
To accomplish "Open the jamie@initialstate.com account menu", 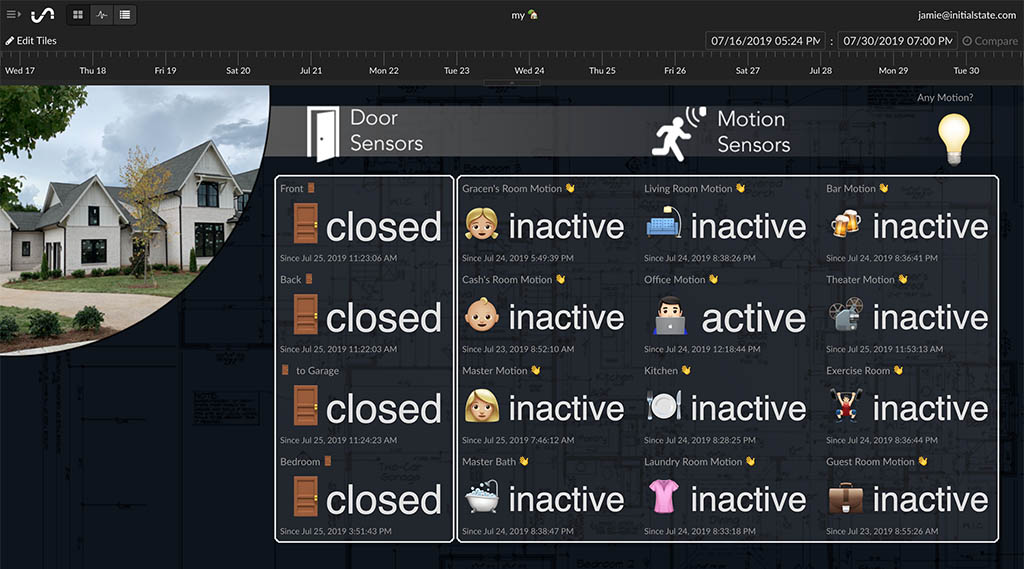I will [x=967, y=15].
